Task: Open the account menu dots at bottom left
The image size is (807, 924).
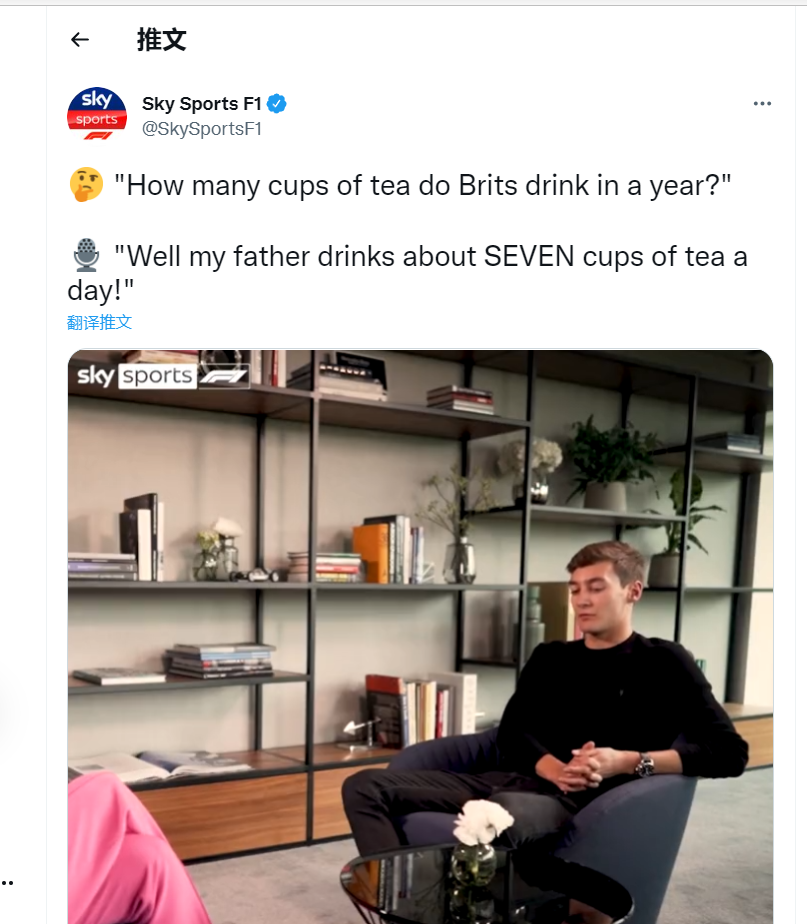Action: [7, 882]
